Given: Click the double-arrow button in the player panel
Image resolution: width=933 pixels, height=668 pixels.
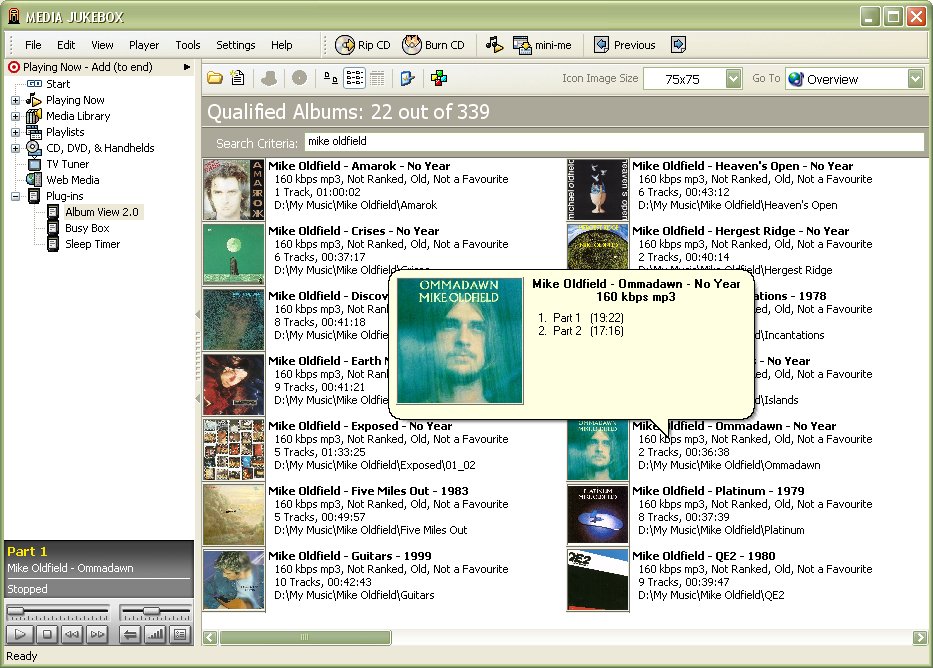Looking at the screenshot, I should 129,635.
